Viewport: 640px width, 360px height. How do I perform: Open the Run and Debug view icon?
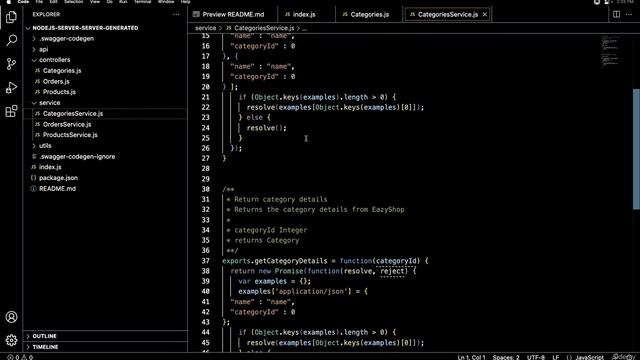(x=11, y=87)
